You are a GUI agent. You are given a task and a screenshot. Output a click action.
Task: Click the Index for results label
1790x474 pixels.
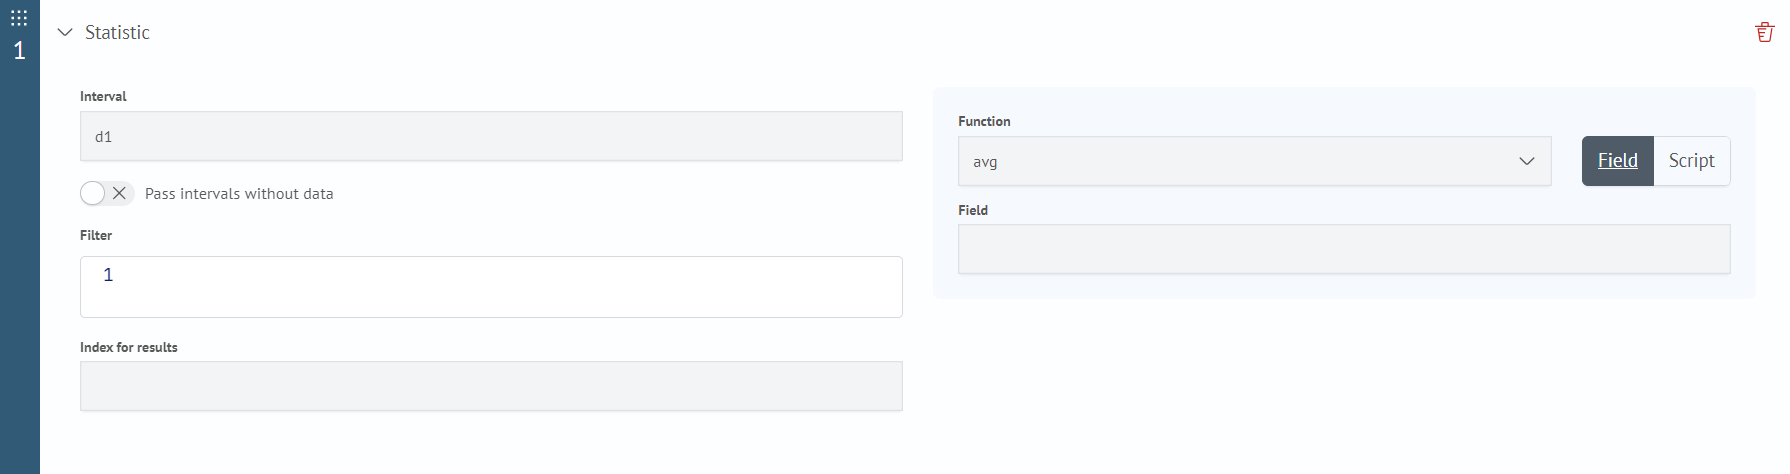(x=129, y=347)
